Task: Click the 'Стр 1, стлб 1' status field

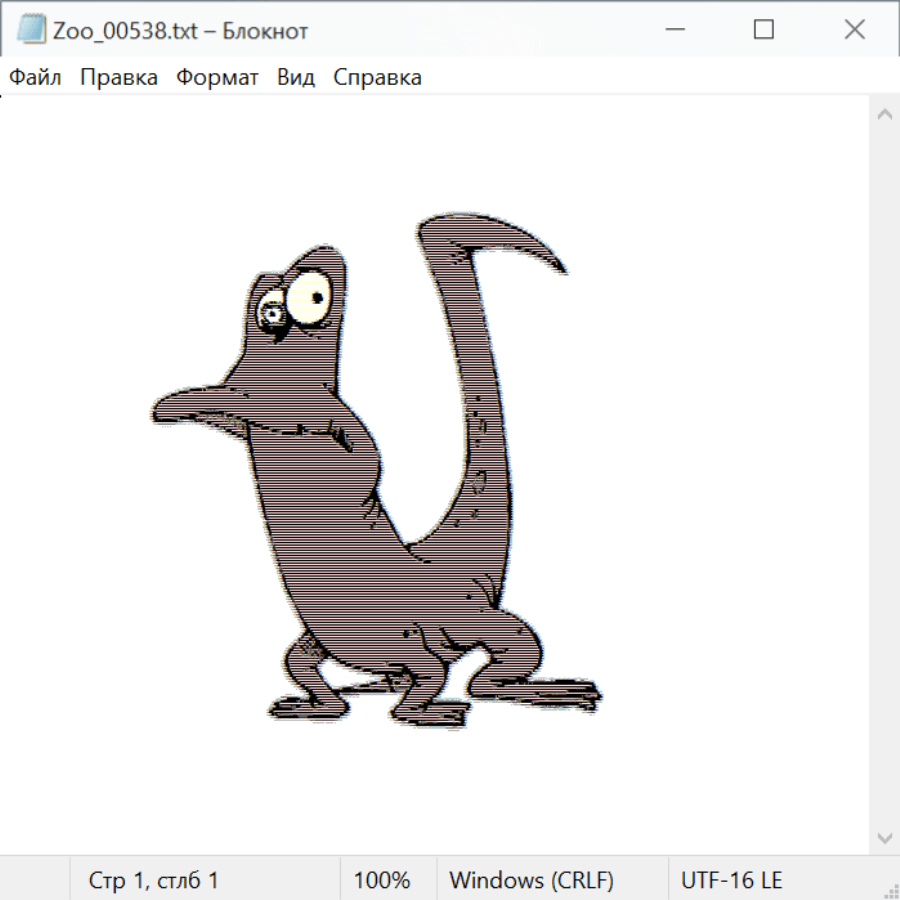Action: (154, 880)
